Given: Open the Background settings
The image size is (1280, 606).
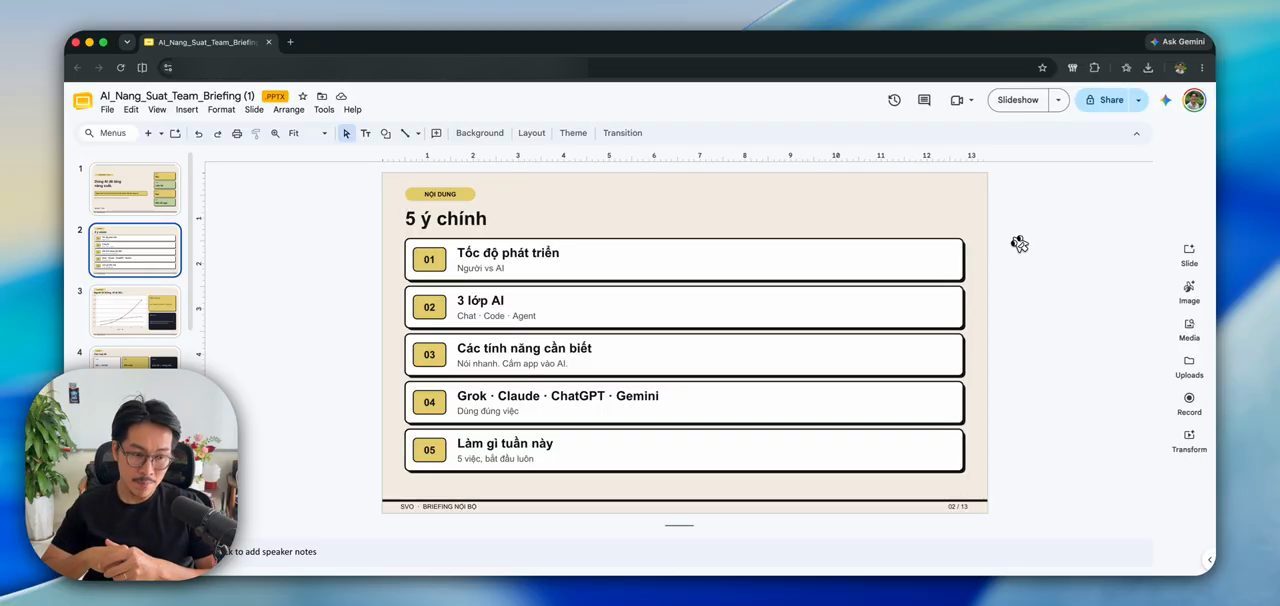Looking at the screenshot, I should pyautogui.click(x=480, y=133).
